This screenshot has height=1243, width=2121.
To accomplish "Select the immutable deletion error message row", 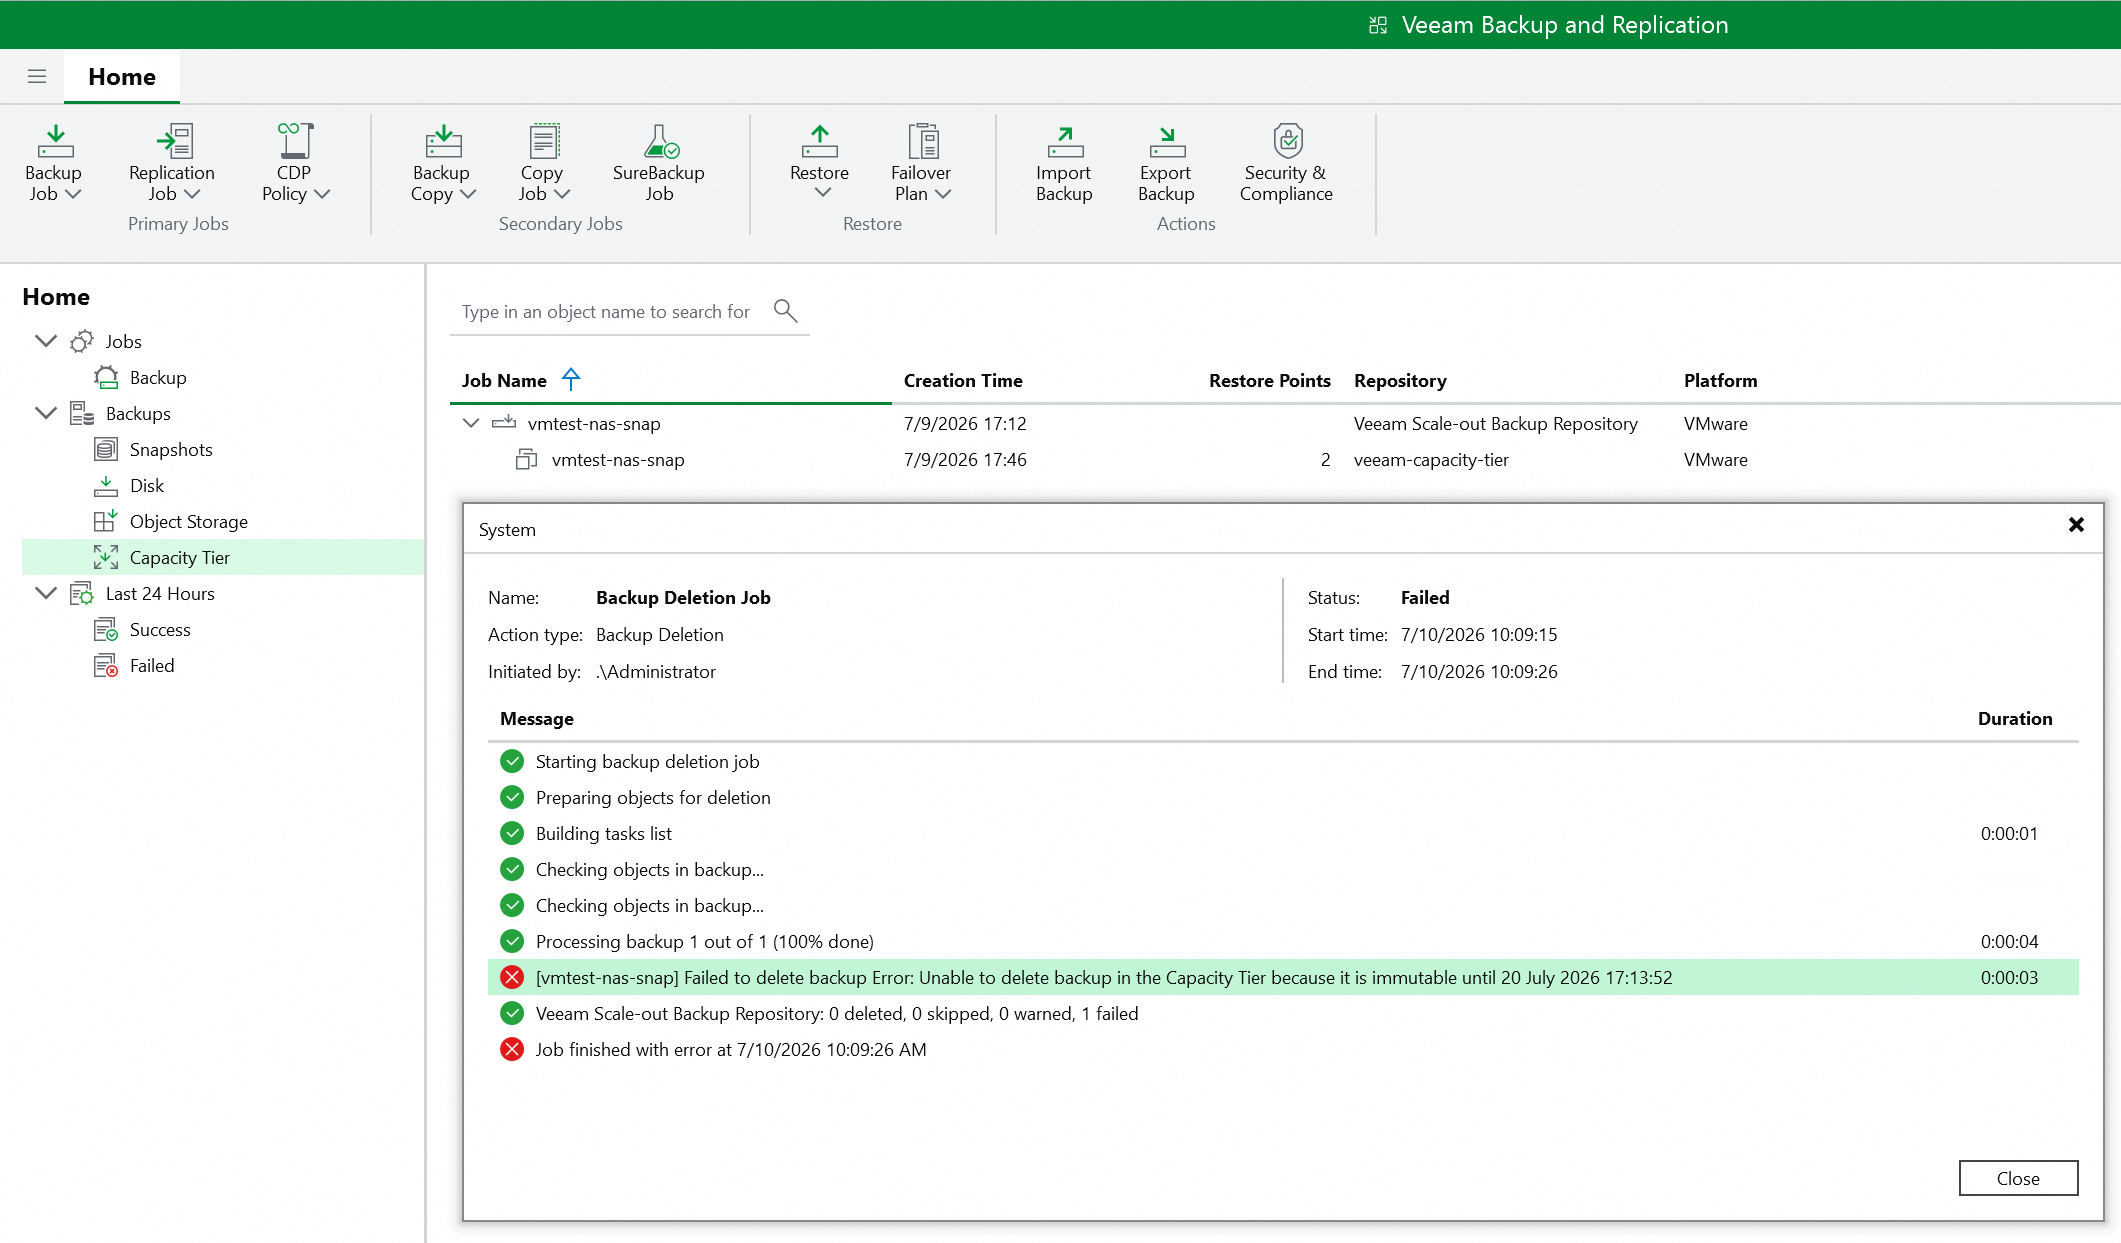I will point(1283,977).
